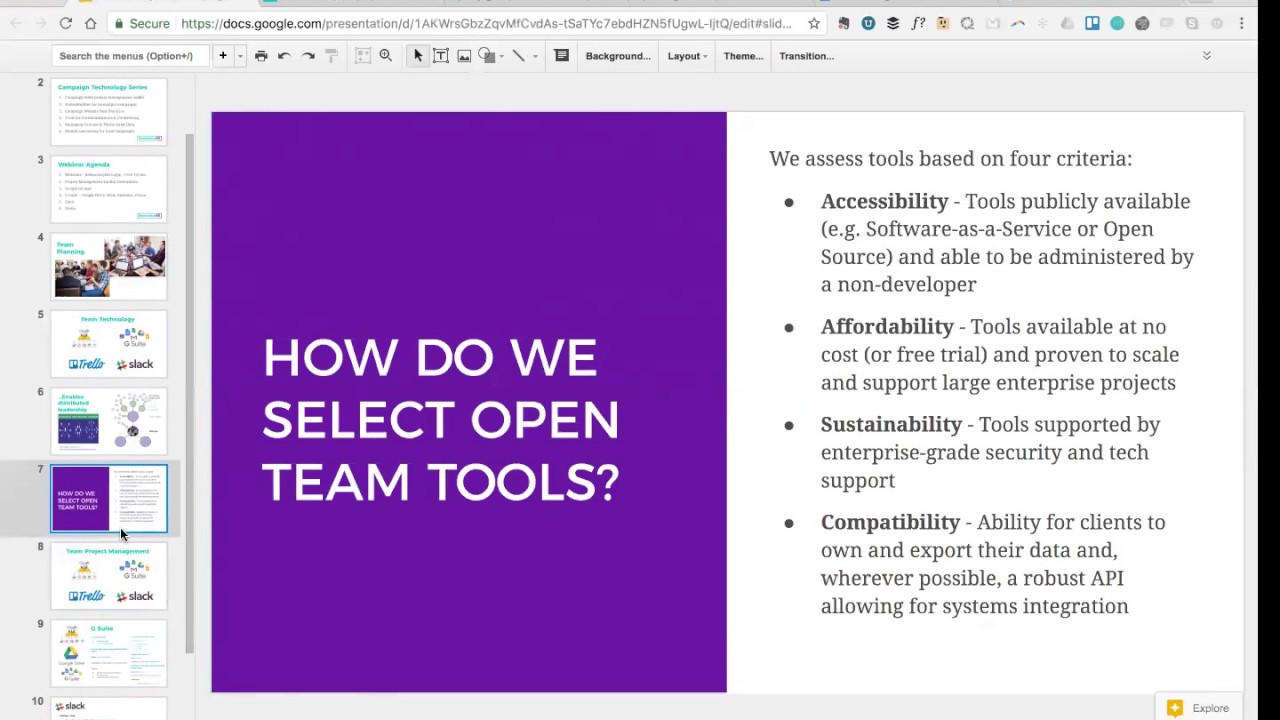This screenshot has height=720, width=1280.
Task: Select slide 6 distributed leadership thumbnail
Action: (x=109, y=421)
